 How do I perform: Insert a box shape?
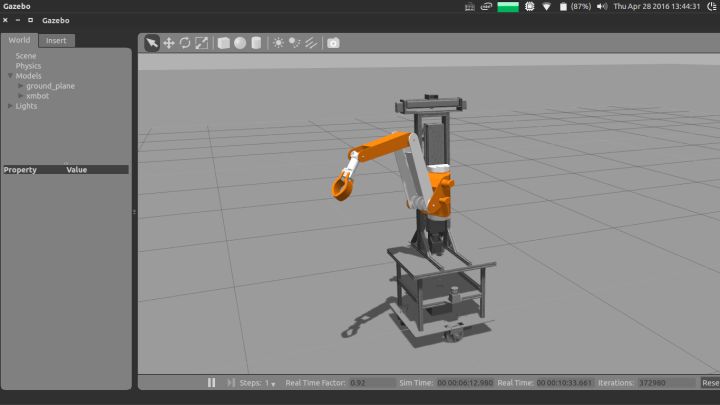[224, 43]
